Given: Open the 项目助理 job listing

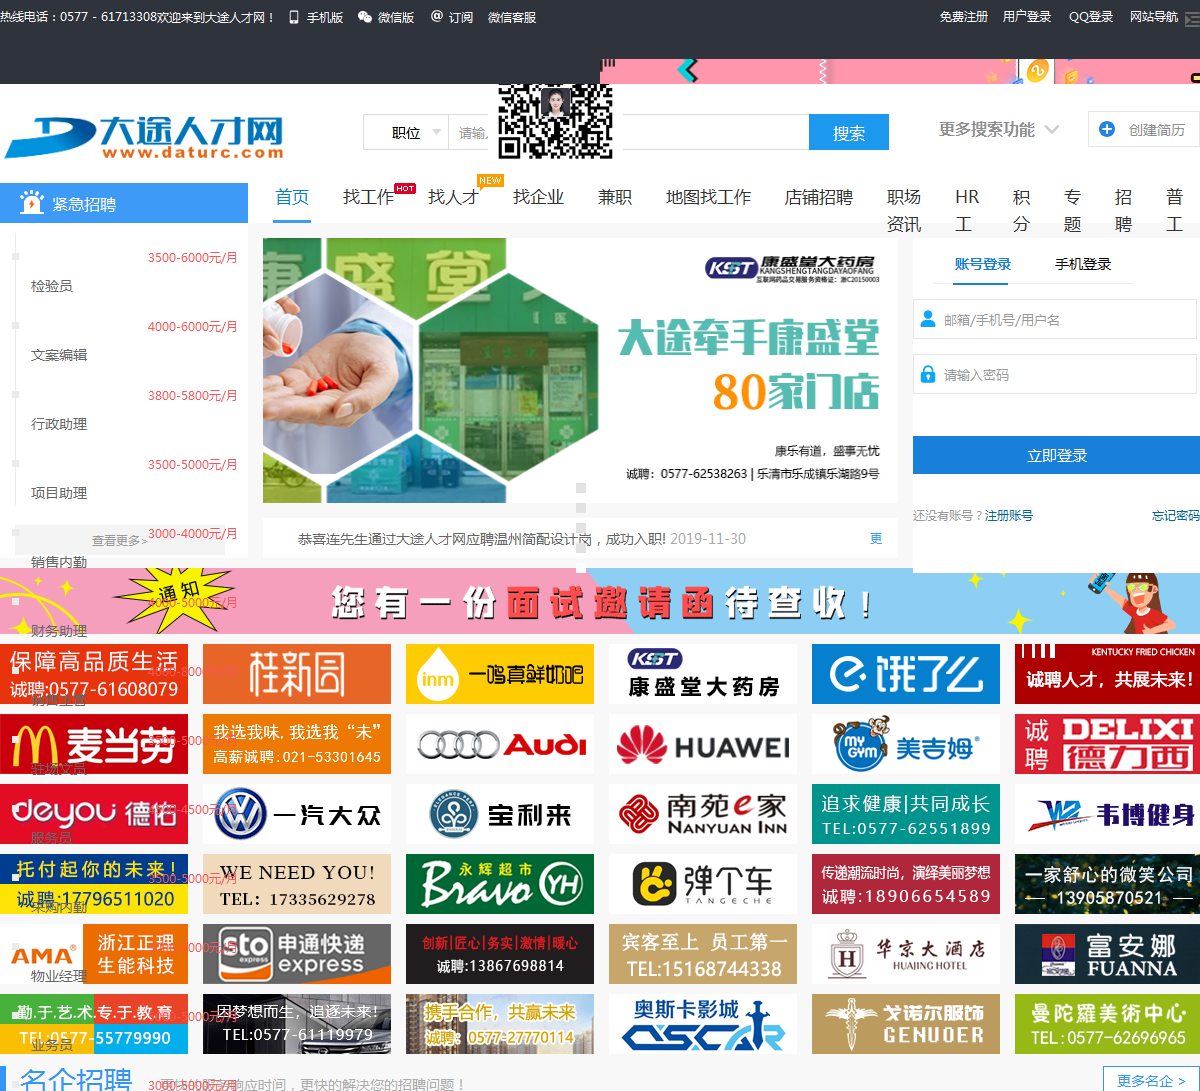Looking at the screenshot, I should pos(59,493).
